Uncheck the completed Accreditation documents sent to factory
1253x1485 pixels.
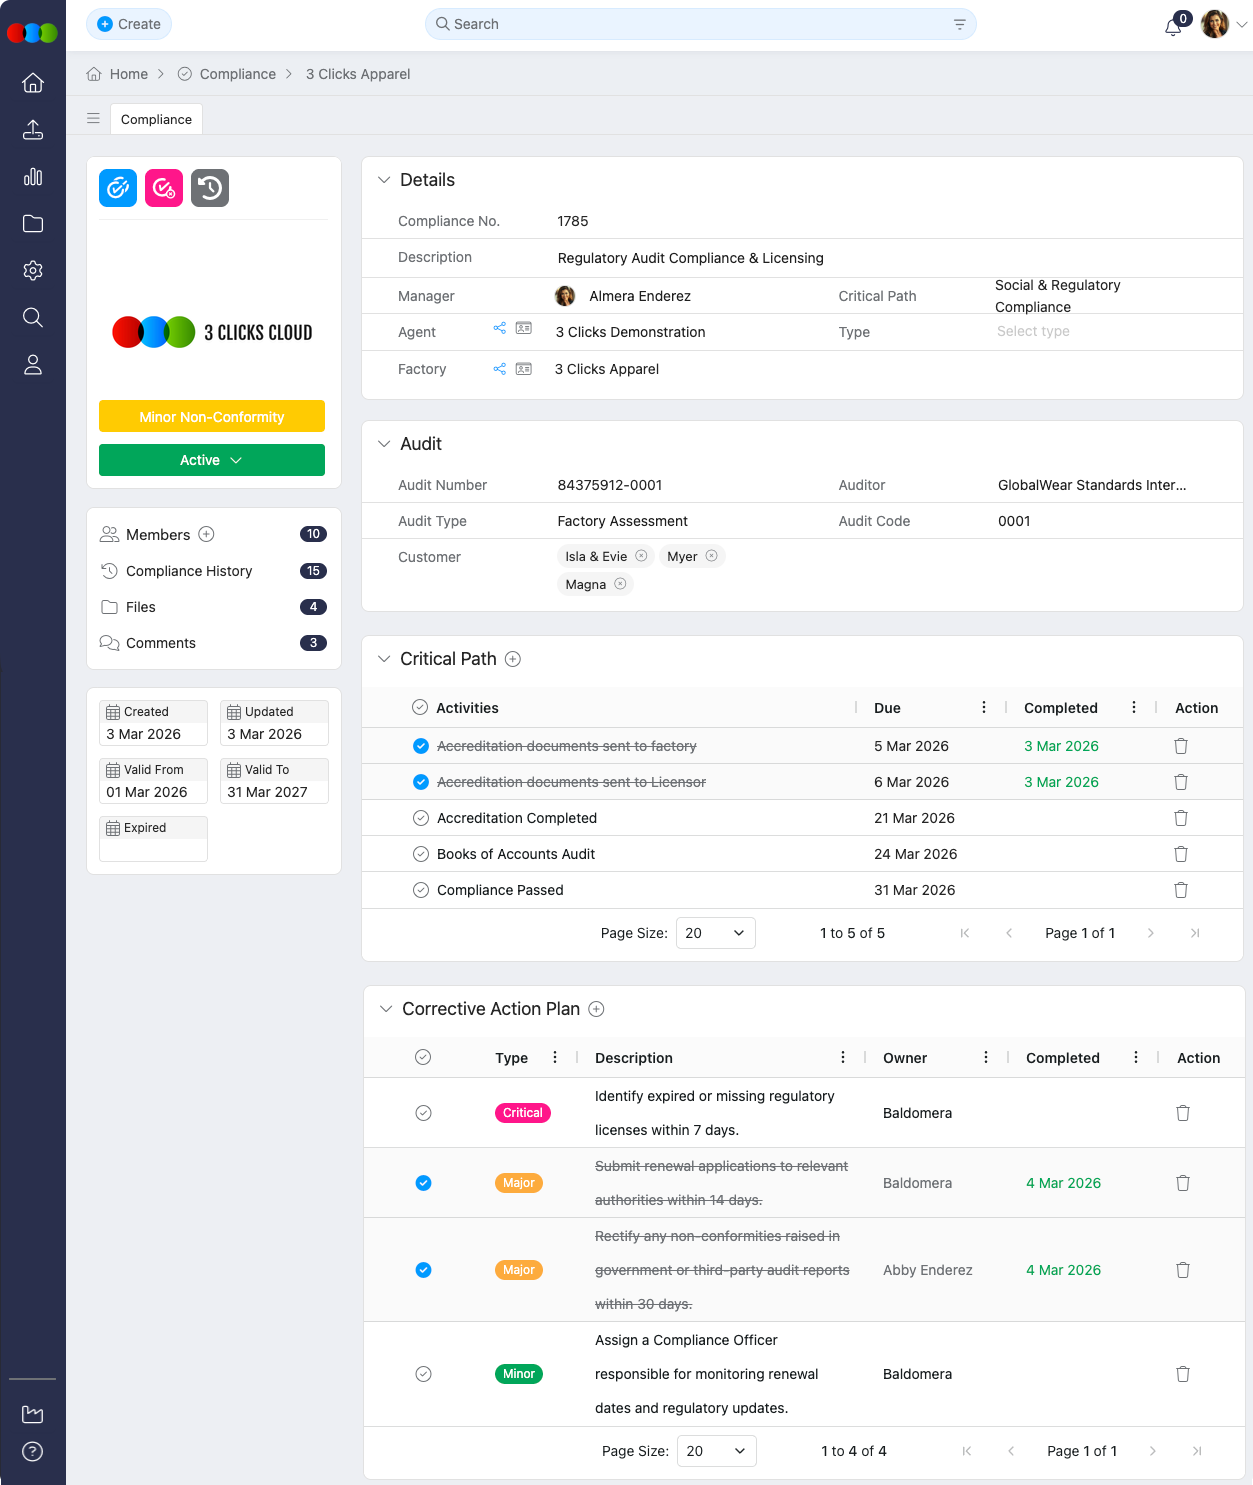point(420,745)
